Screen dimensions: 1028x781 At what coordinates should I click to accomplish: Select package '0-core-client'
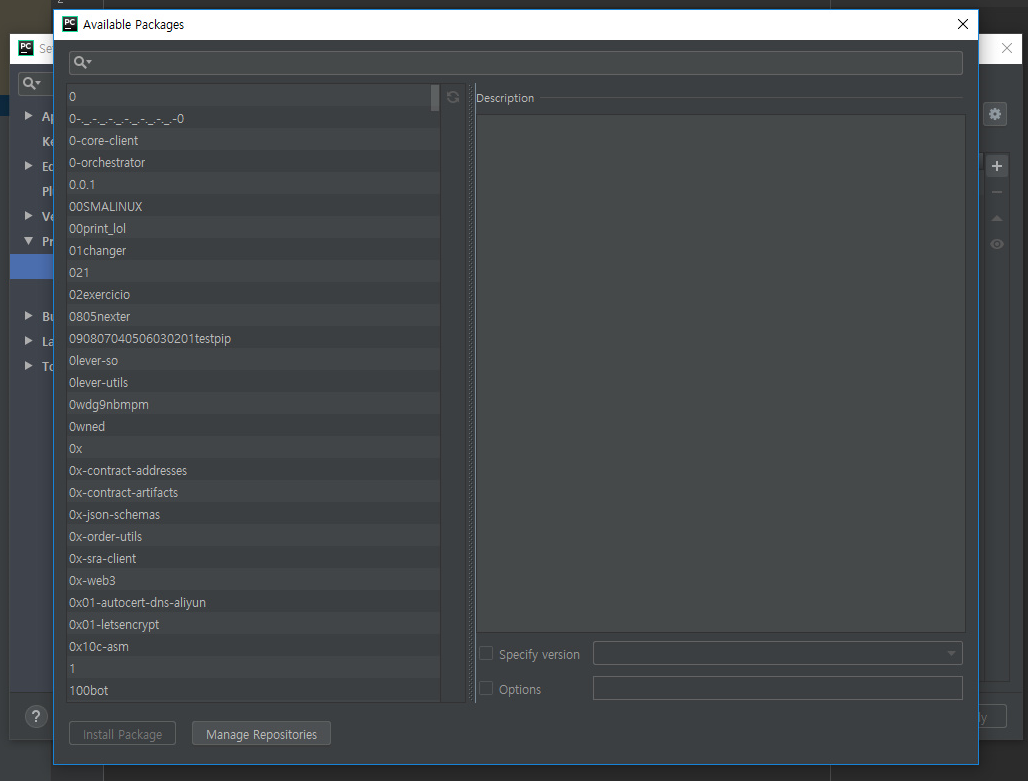click(253, 140)
